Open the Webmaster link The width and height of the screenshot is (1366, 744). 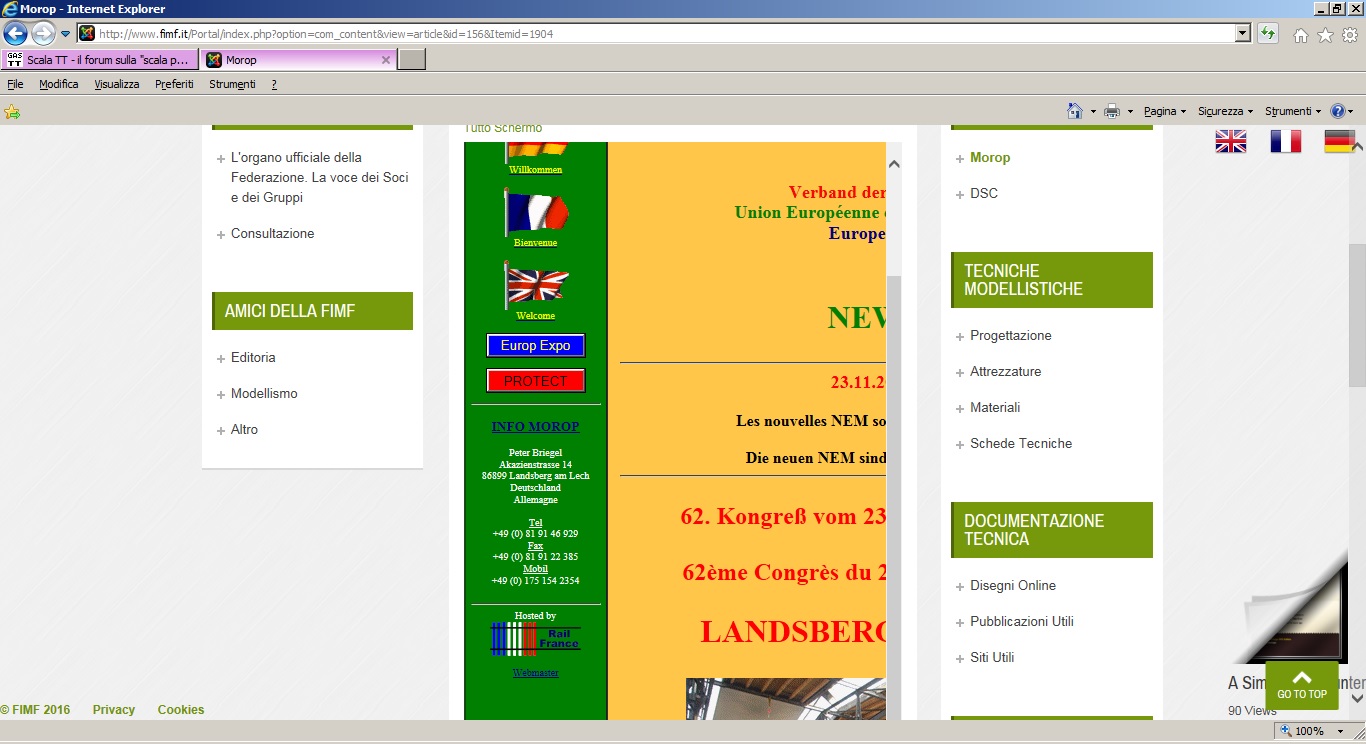coord(535,673)
